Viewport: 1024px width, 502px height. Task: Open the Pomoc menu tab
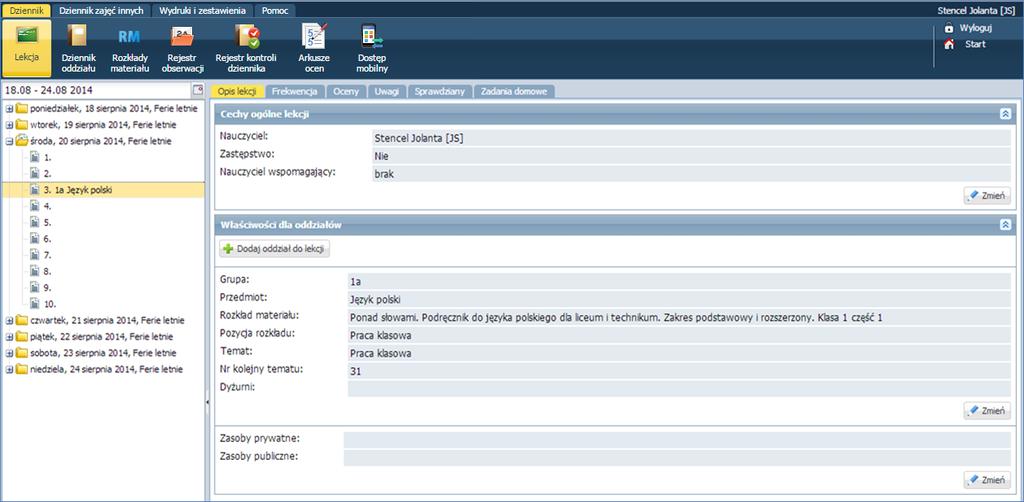click(275, 11)
